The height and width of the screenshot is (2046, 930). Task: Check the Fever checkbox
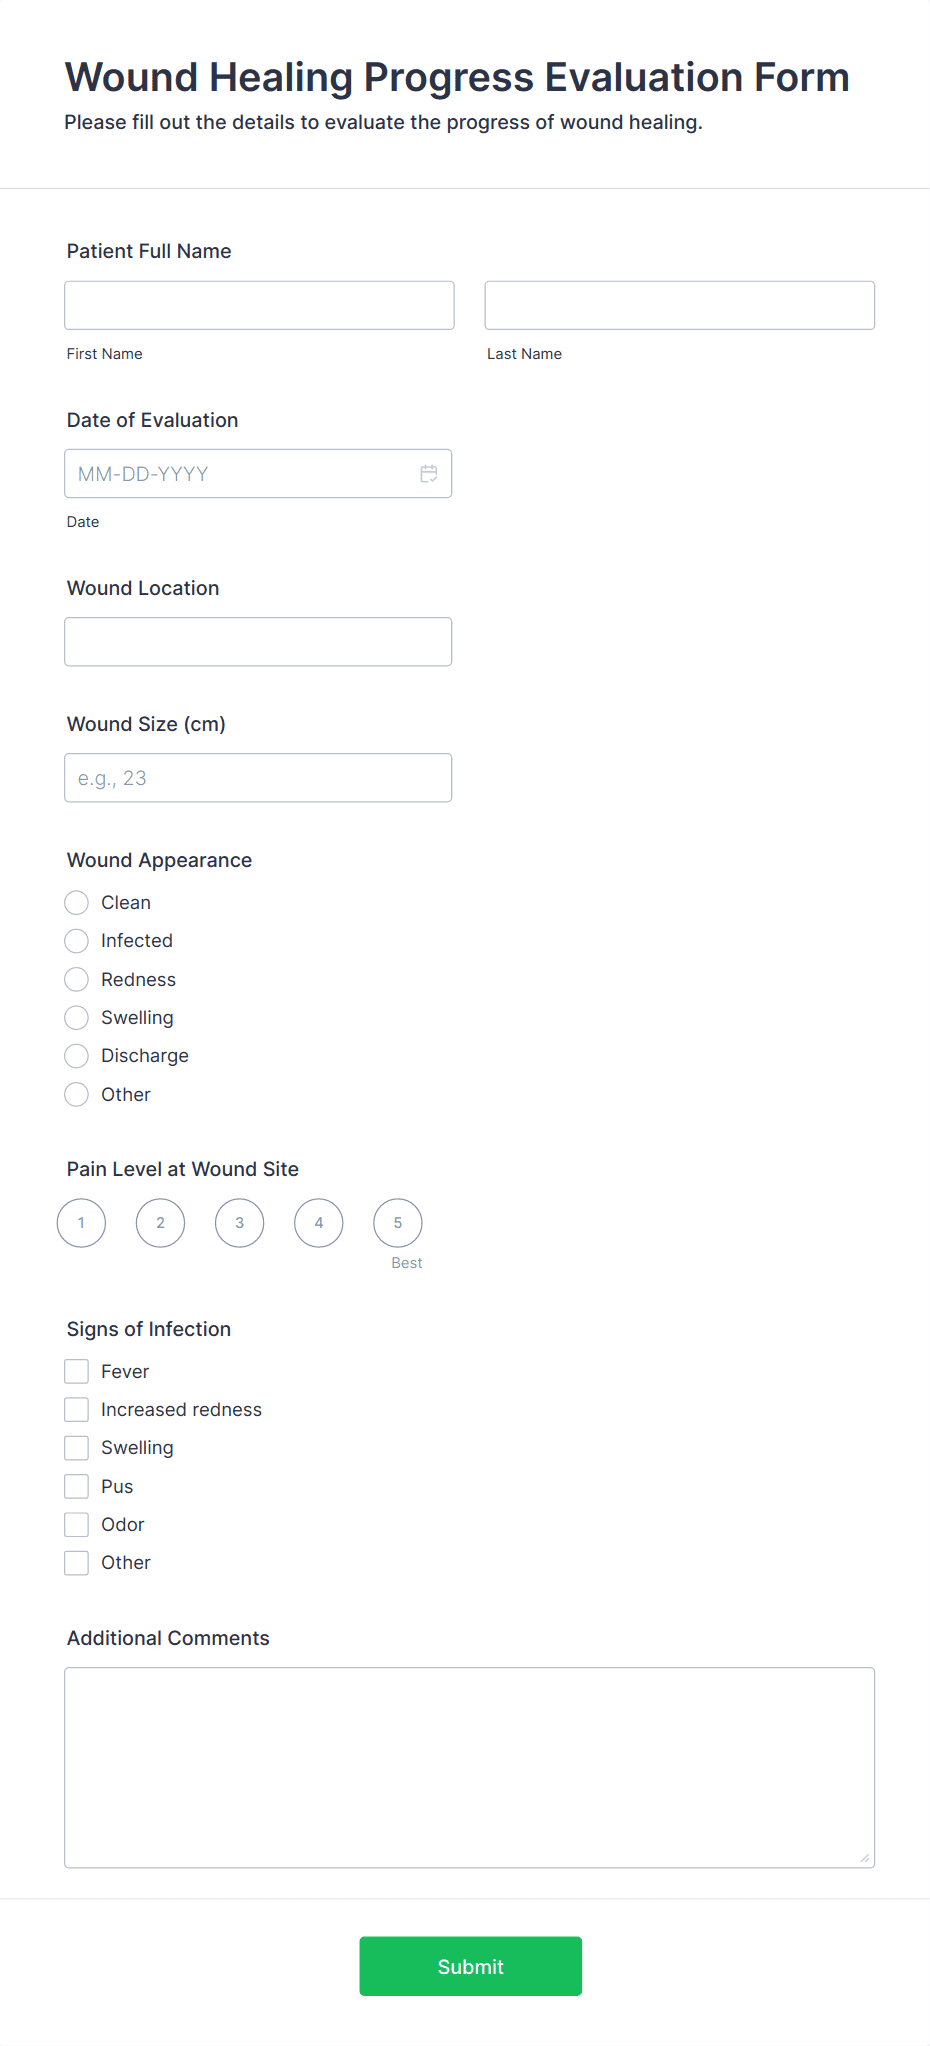(77, 1372)
